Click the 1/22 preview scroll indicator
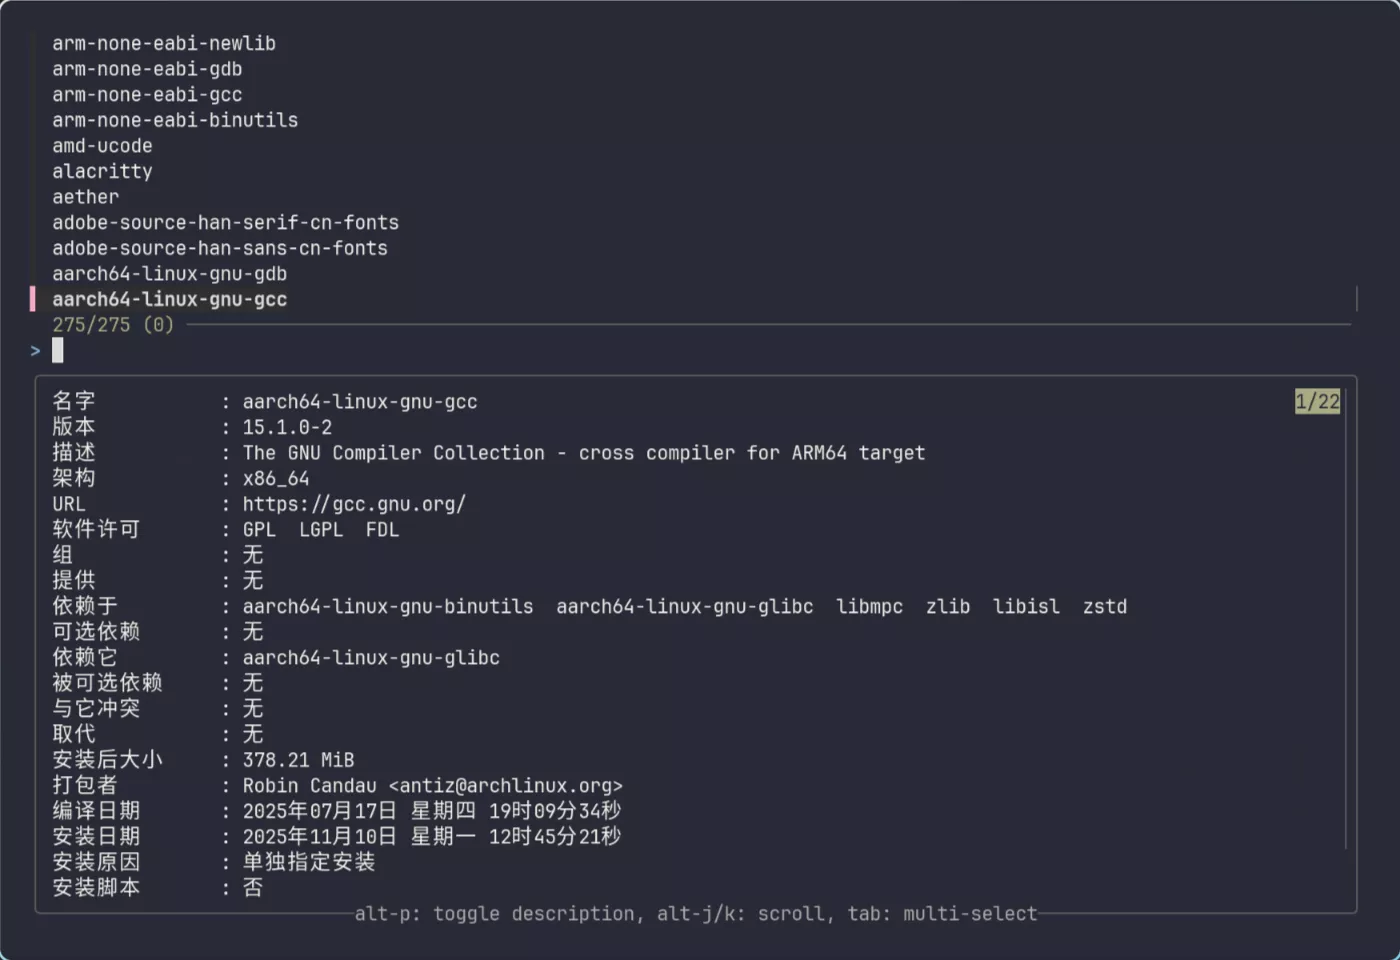This screenshot has width=1400, height=960. [1317, 402]
